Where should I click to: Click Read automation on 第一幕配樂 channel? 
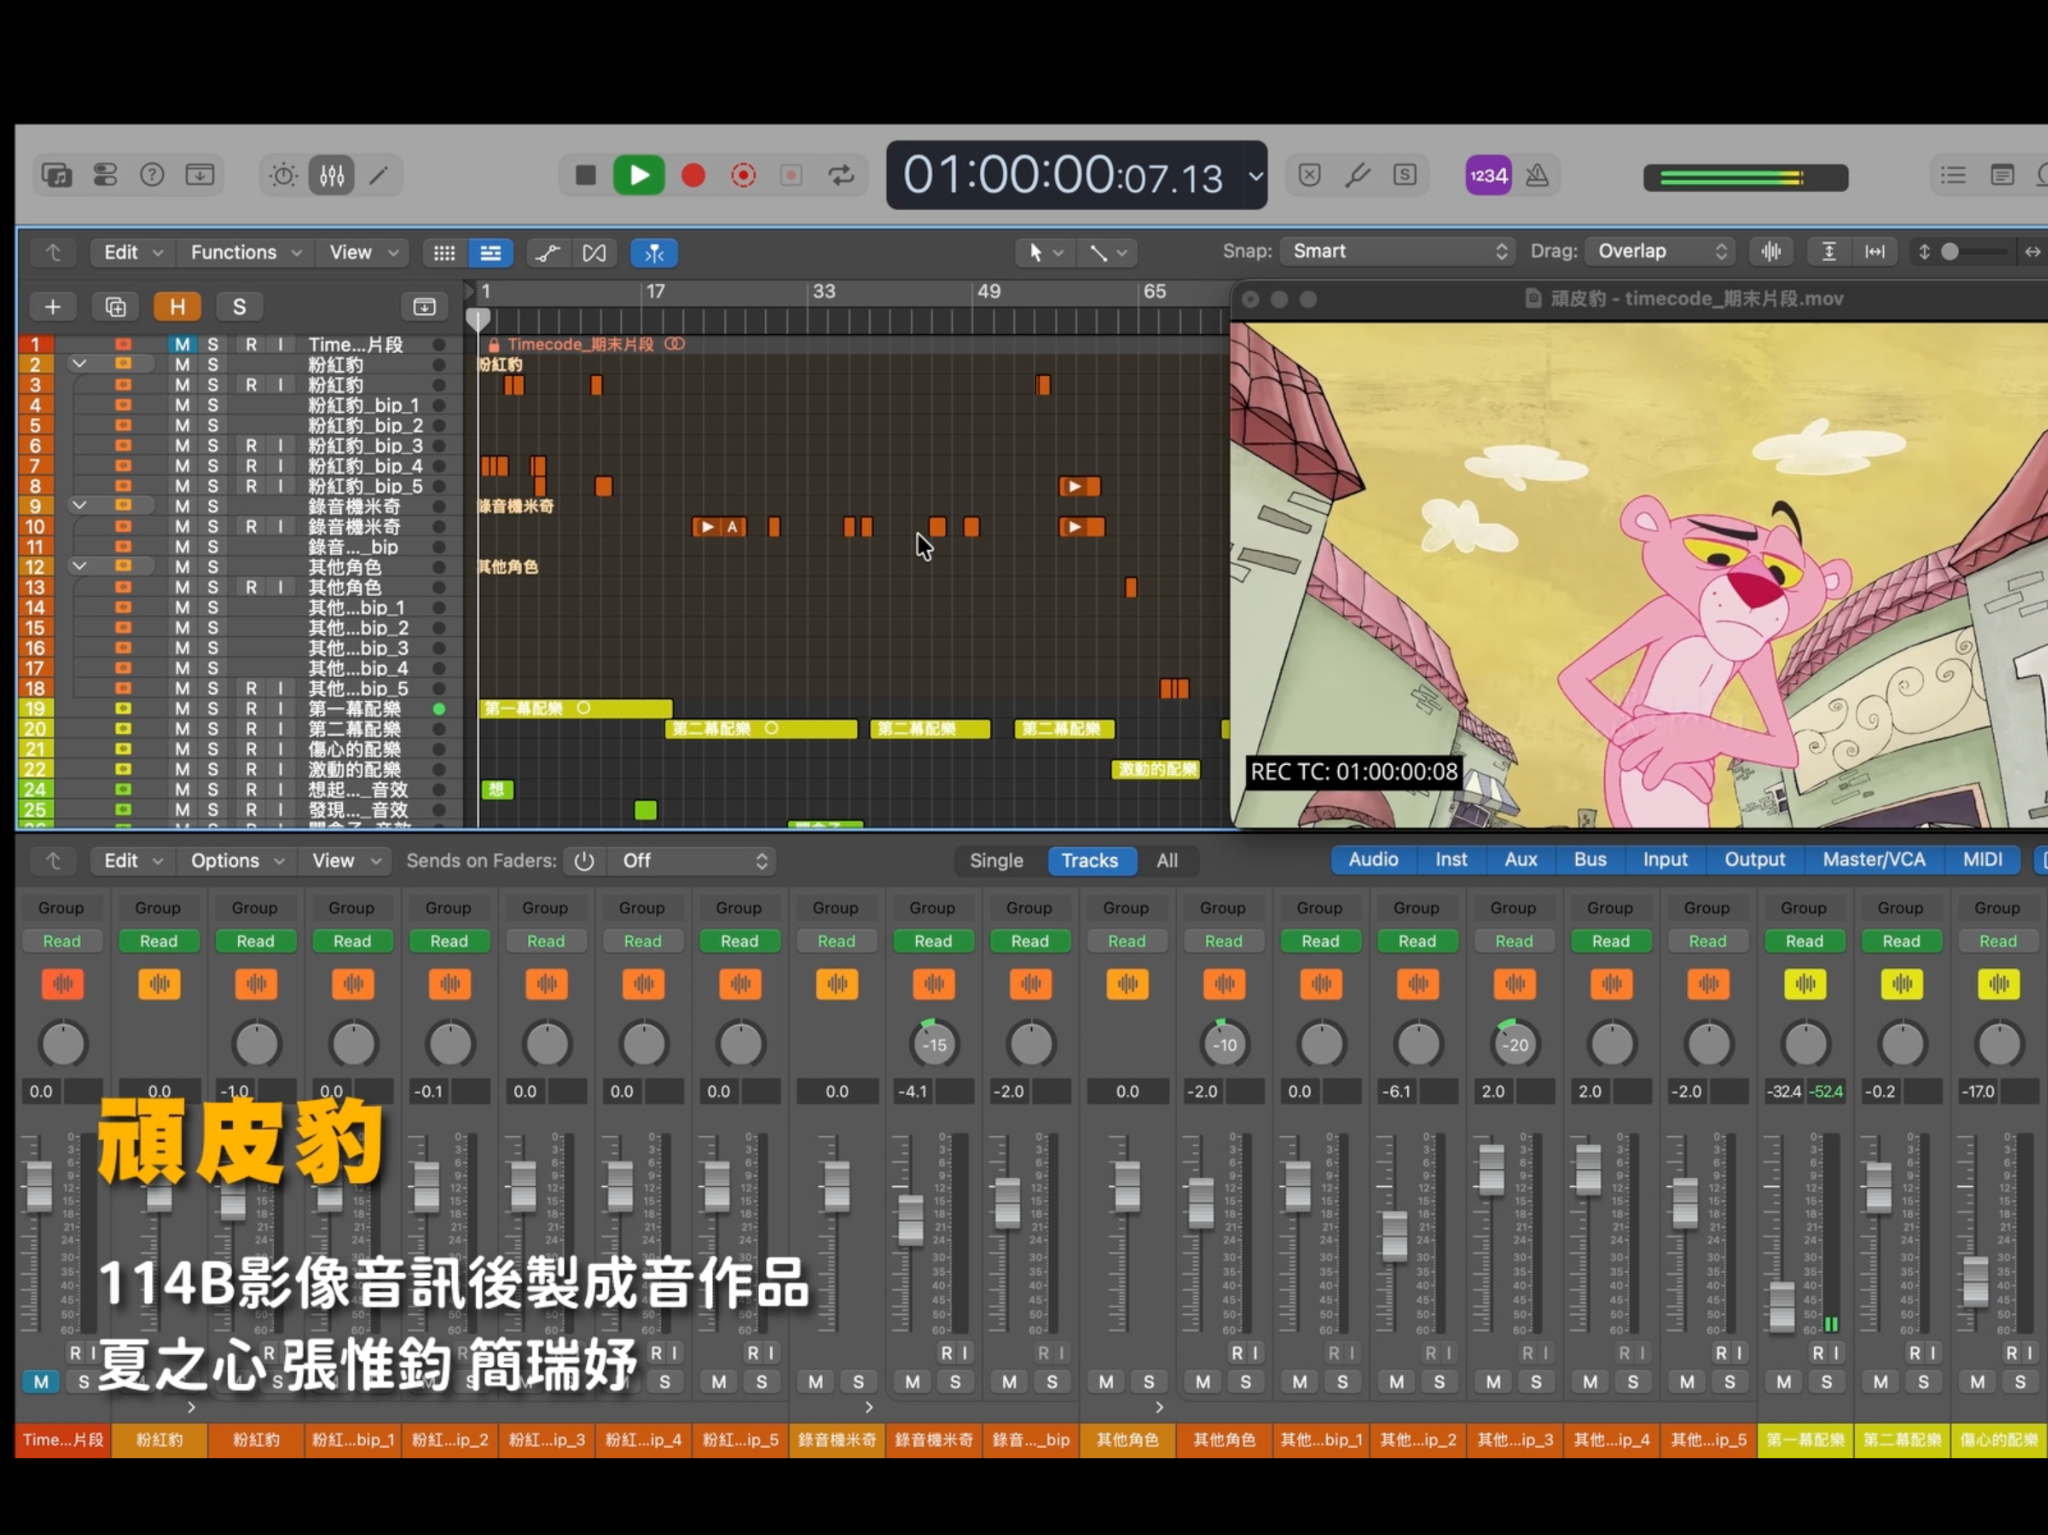tap(1804, 941)
